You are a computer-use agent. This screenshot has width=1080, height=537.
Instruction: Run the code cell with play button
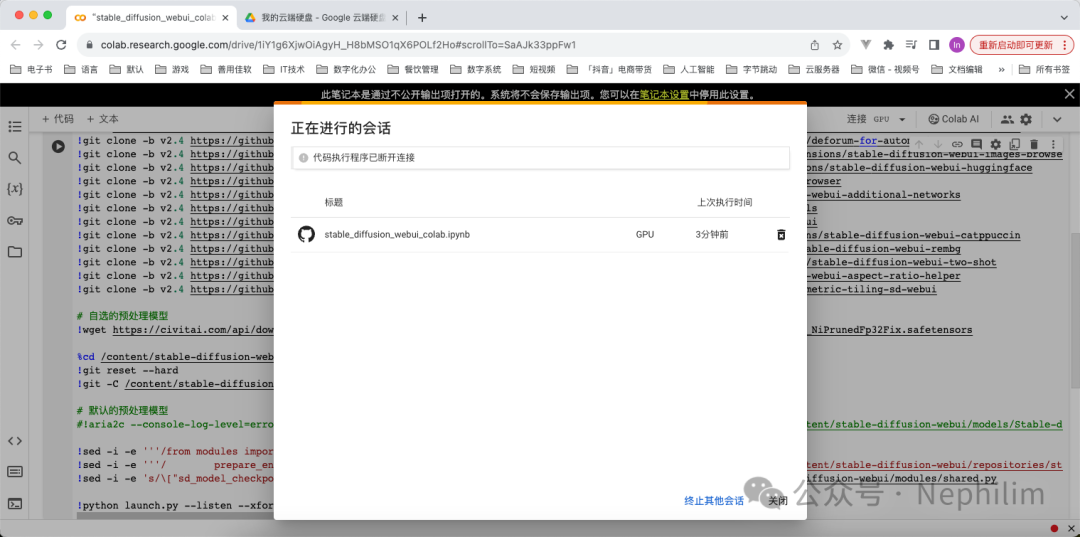click(x=58, y=146)
